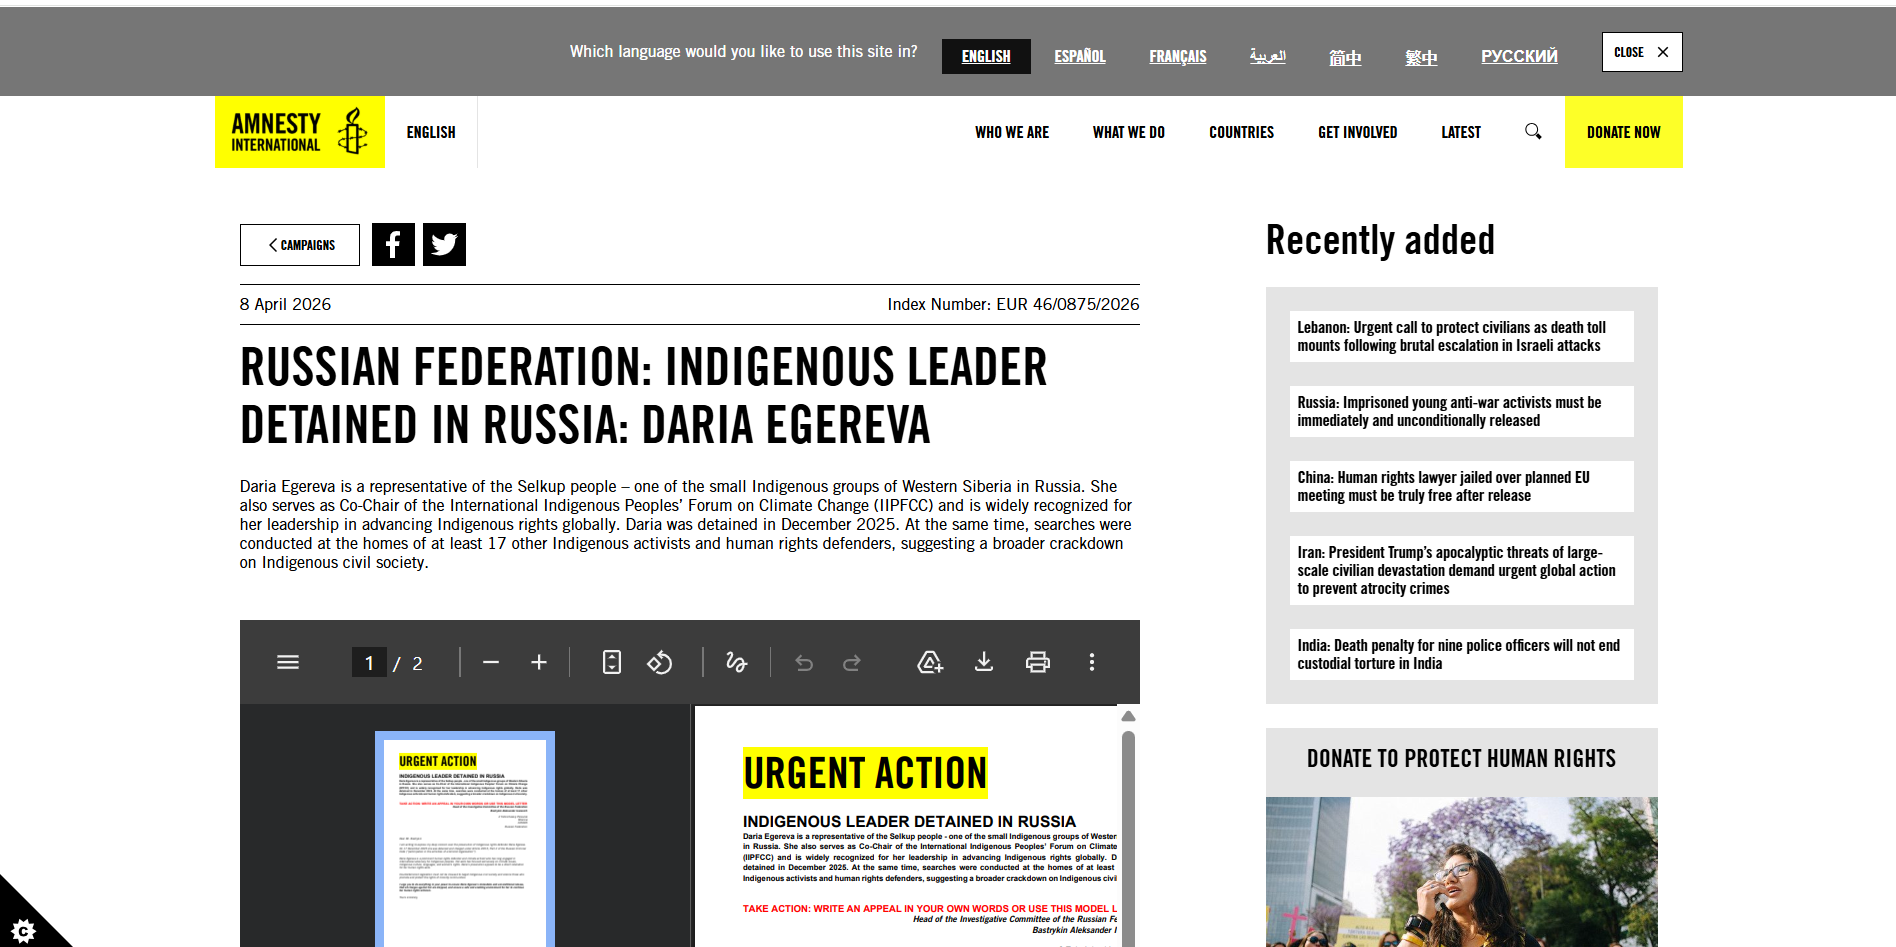Choose Español as site language

[x=1079, y=56]
